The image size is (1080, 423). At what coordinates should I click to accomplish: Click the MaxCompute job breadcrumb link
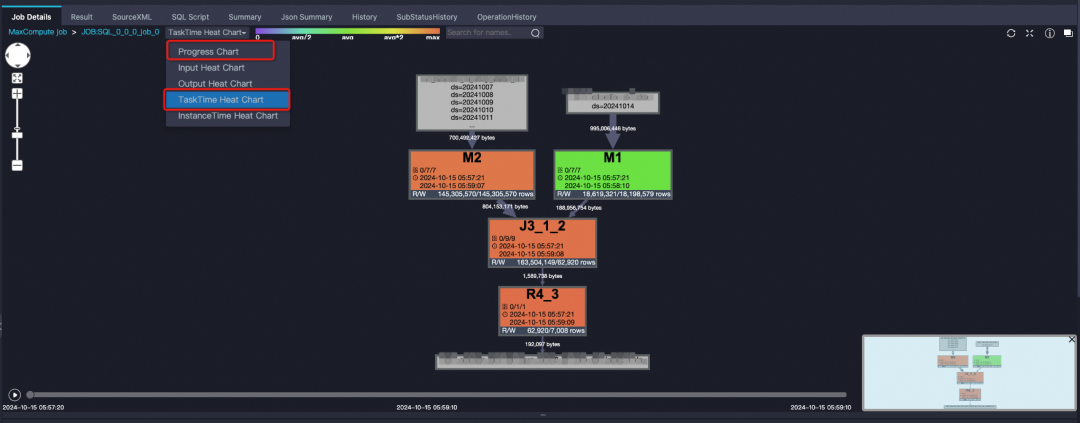pyautogui.click(x=37, y=32)
